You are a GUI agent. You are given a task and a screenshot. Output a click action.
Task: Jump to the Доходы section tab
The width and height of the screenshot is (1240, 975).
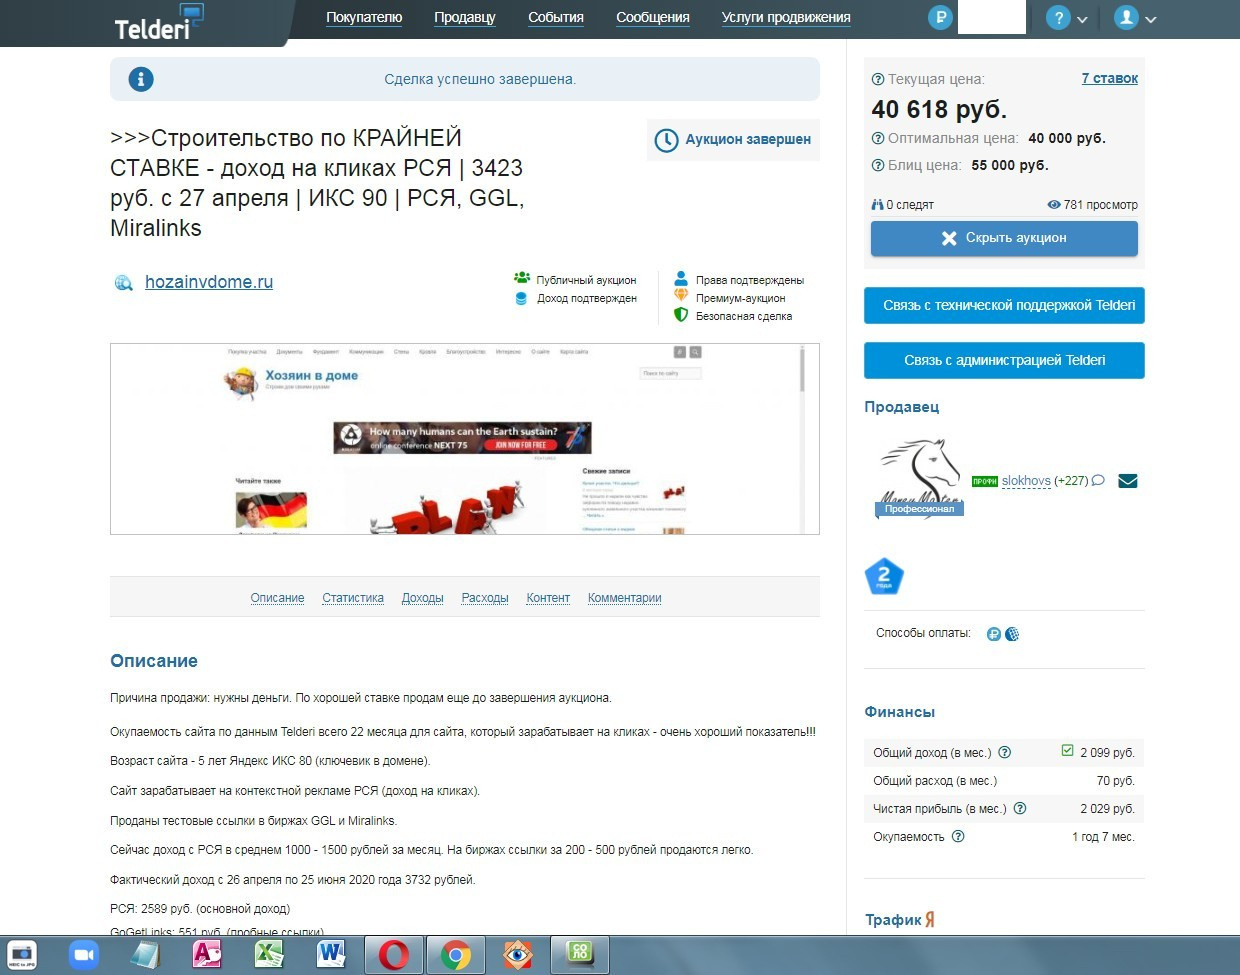tap(422, 598)
